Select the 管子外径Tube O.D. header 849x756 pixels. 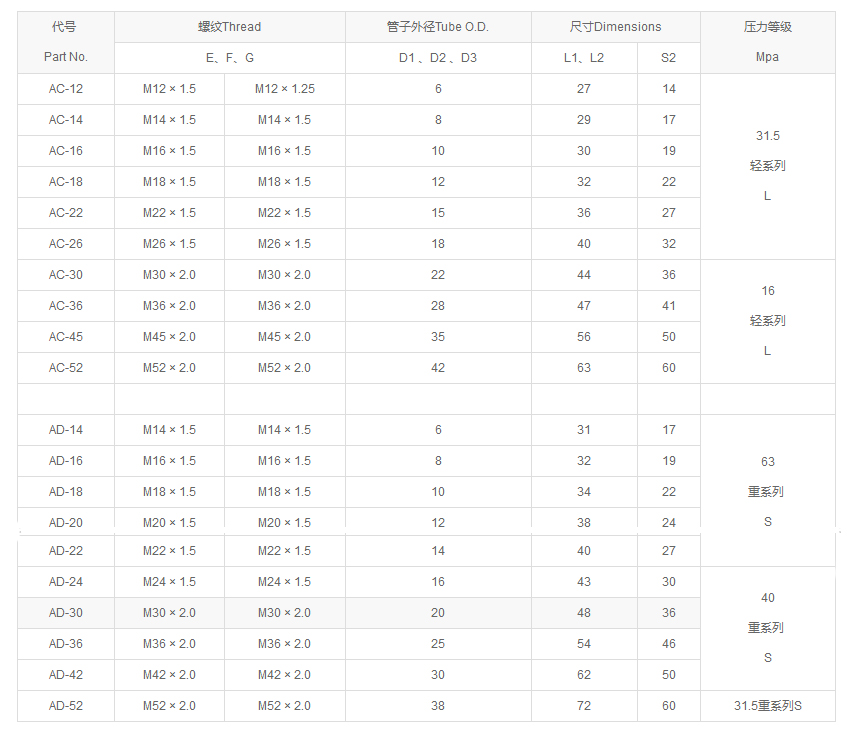tap(438, 27)
